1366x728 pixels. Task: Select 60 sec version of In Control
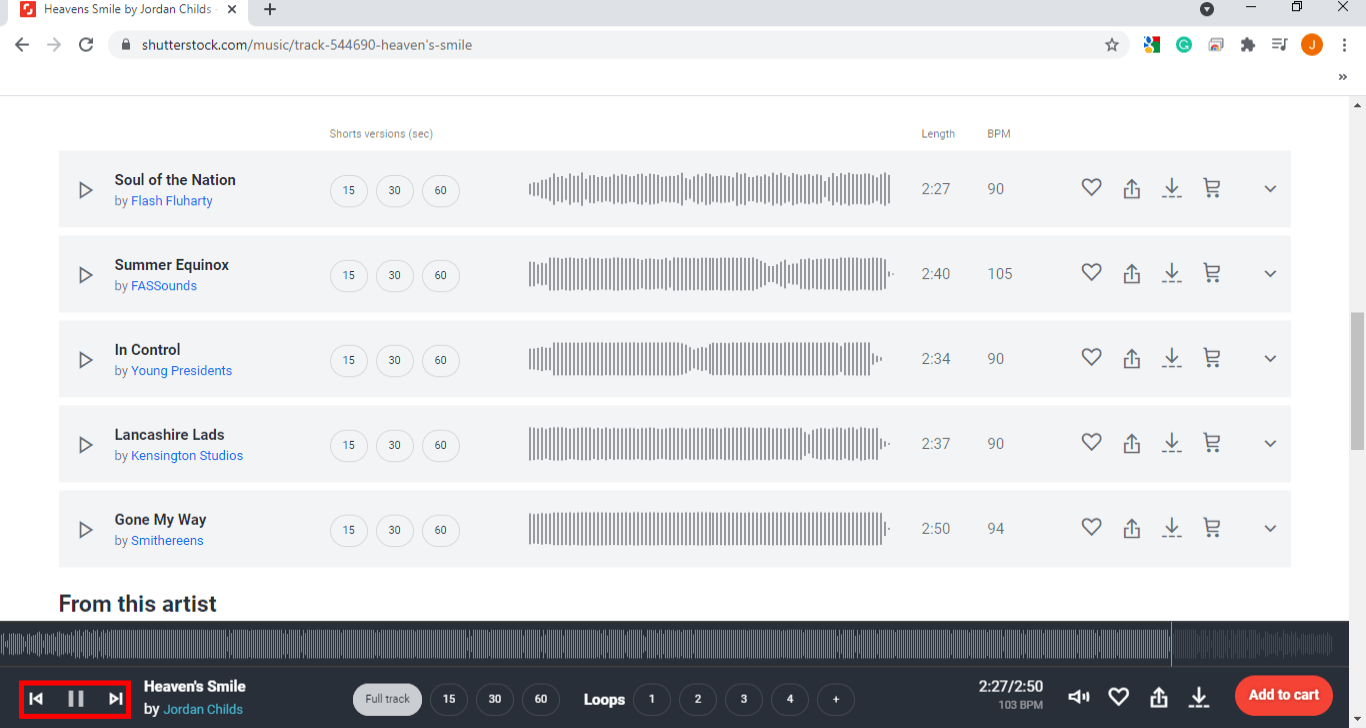[441, 361]
